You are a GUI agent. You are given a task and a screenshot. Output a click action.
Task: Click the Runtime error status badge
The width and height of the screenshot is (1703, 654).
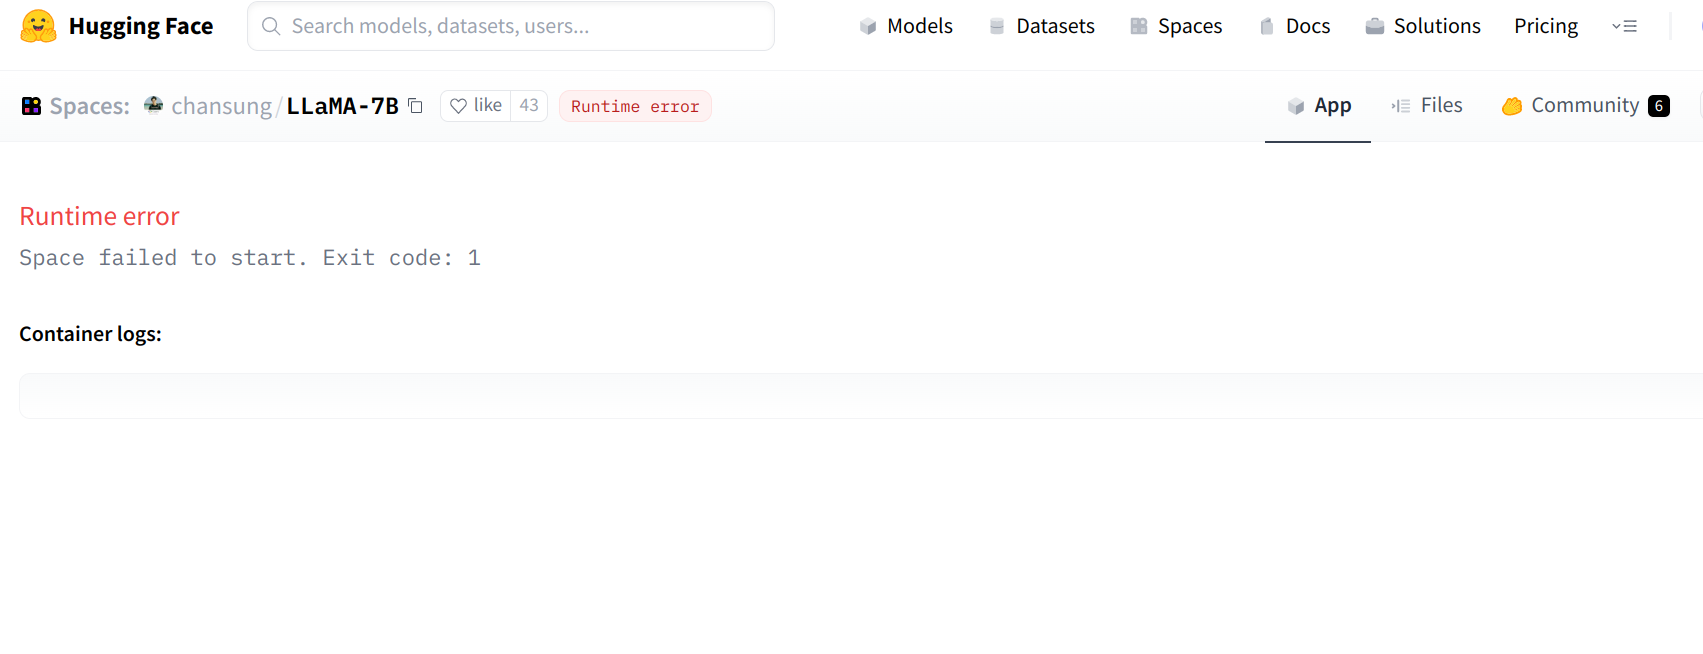(635, 106)
